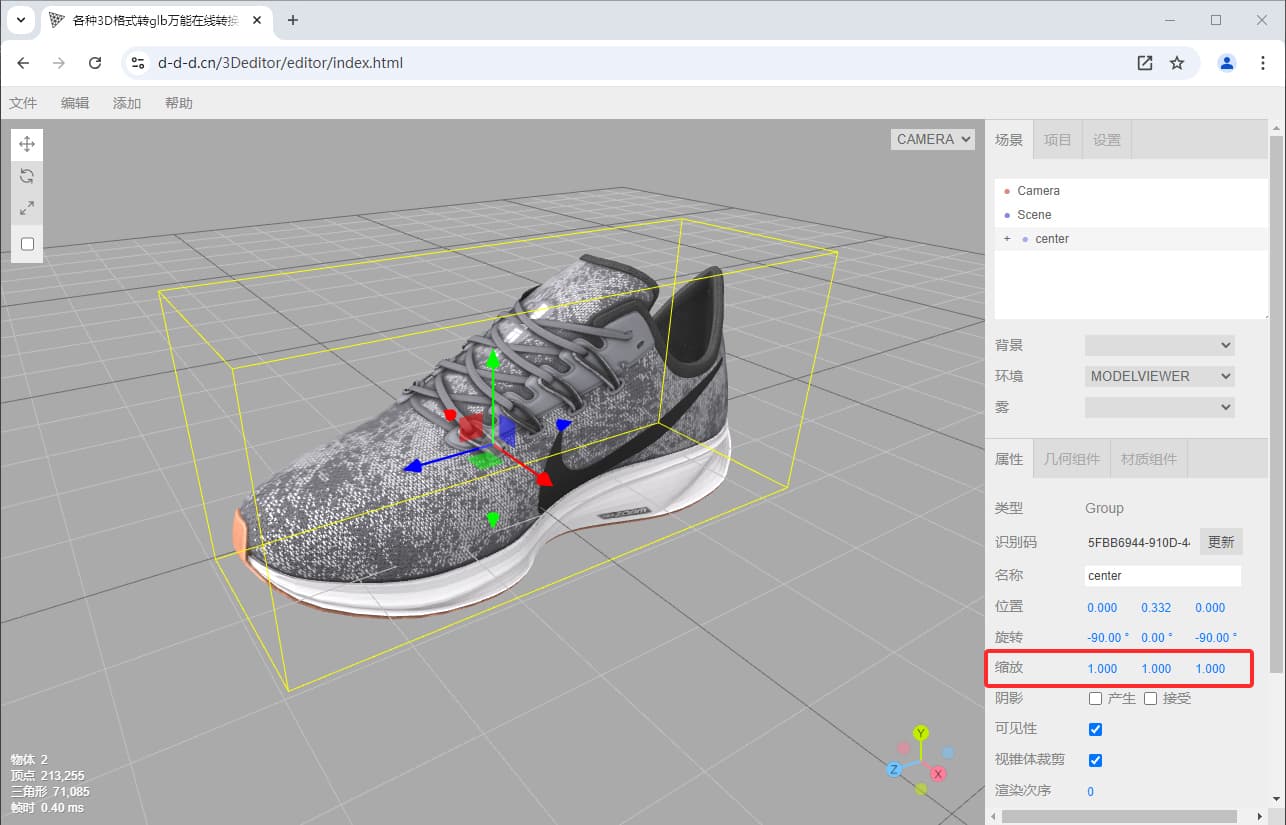Click the address bar URL
The image size is (1286, 825).
[280, 63]
